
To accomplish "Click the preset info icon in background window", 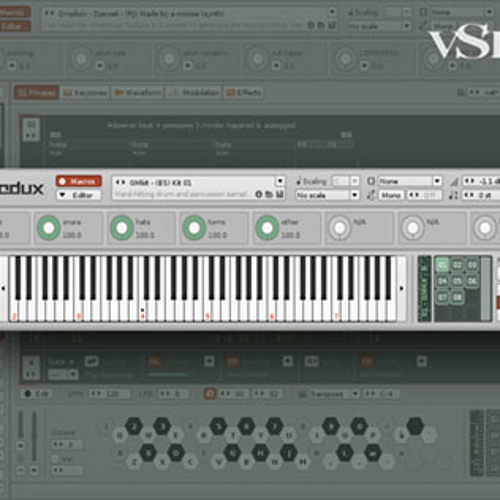I will [310, 25].
